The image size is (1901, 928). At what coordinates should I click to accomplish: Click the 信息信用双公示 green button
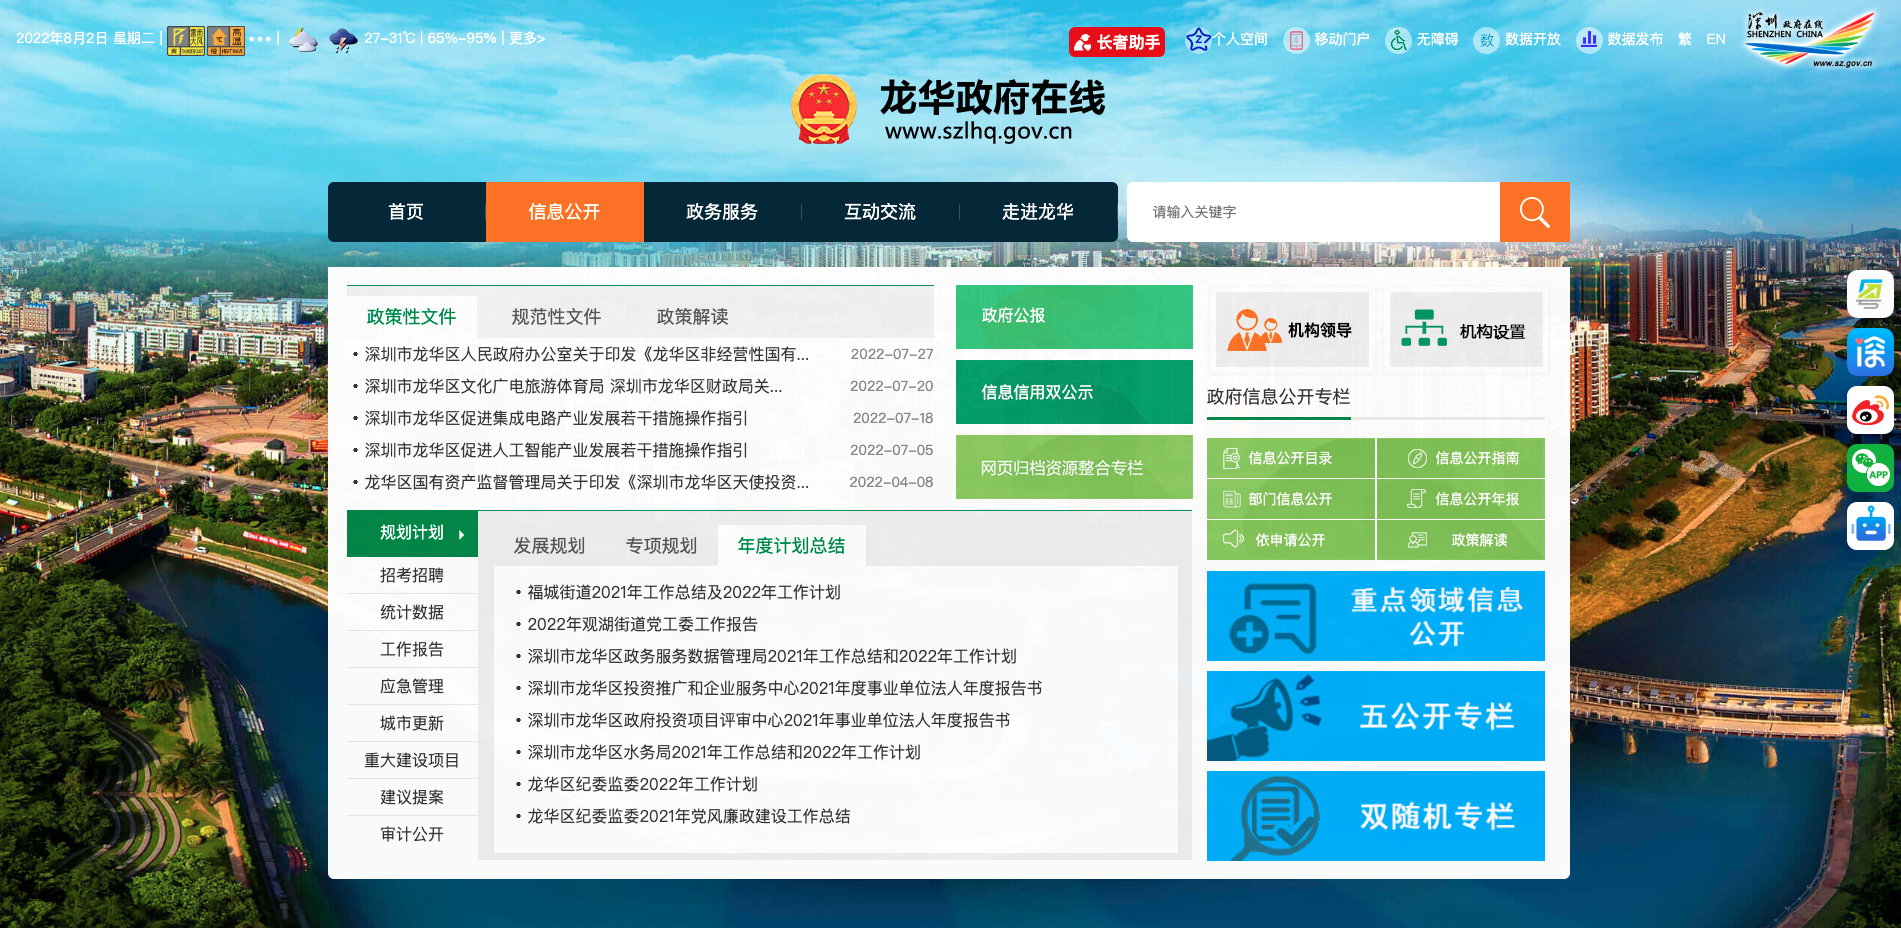coord(1074,392)
